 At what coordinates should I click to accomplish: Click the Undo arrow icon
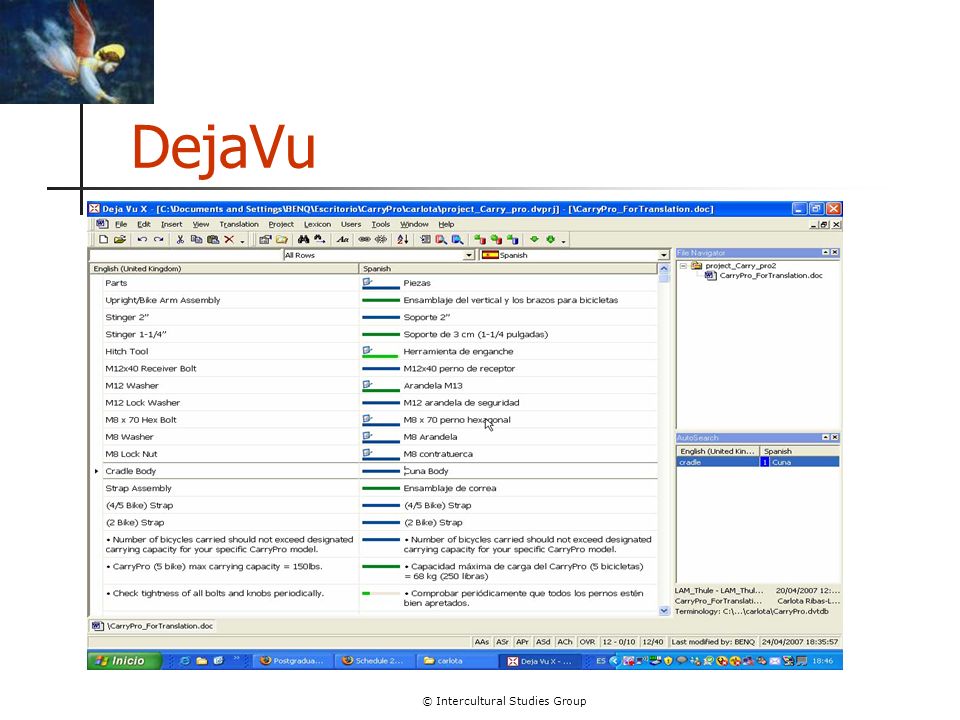[142, 239]
